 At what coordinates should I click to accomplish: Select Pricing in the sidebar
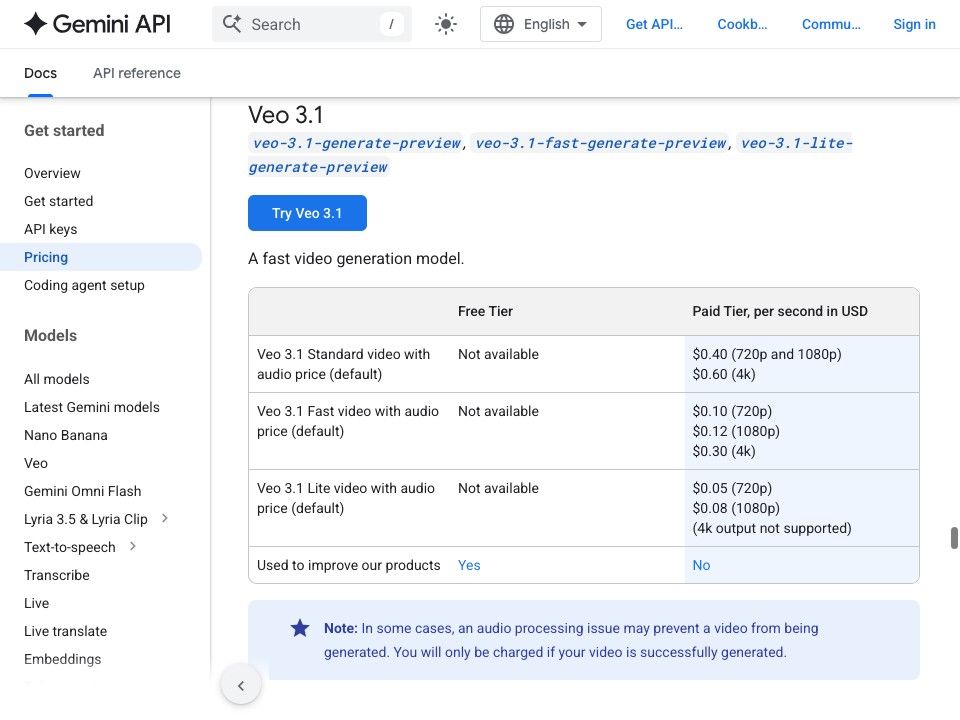(100, 257)
